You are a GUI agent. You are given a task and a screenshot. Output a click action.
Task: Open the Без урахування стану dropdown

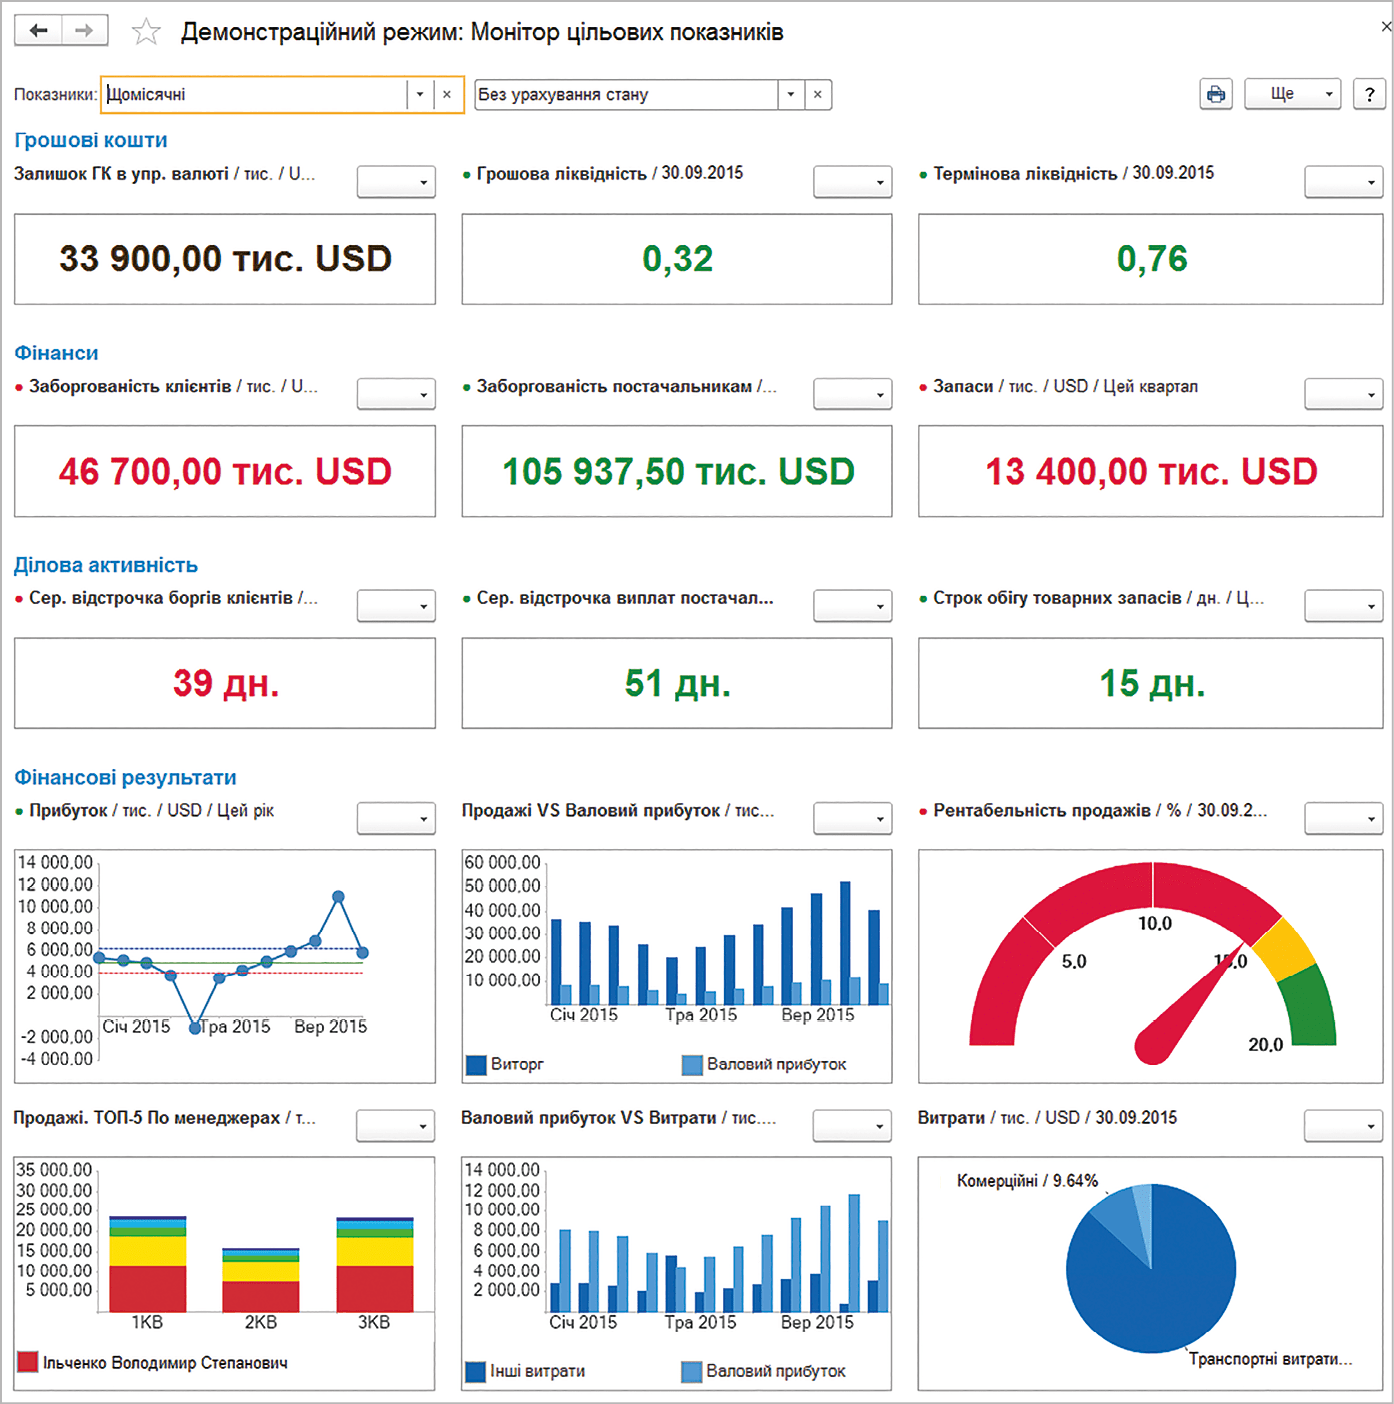(791, 94)
